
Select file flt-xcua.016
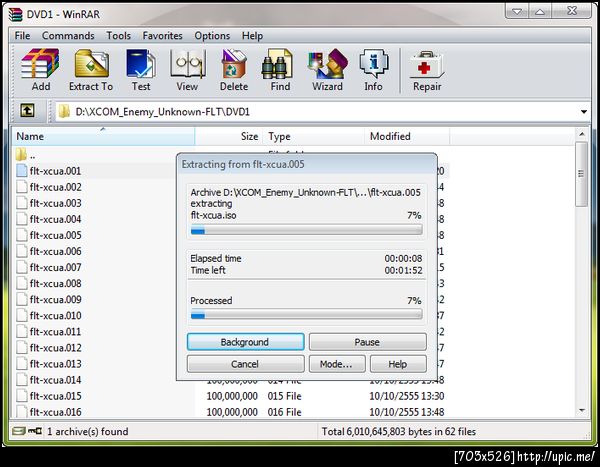(x=55, y=412)
